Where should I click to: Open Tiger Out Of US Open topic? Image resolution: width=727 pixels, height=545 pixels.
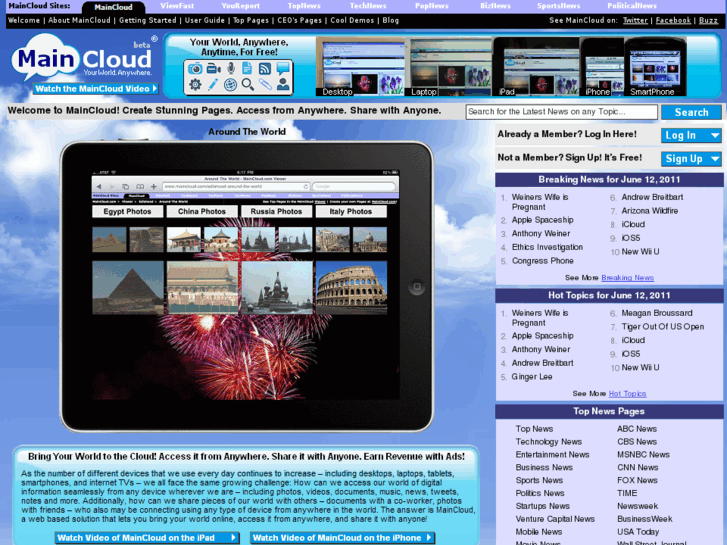(663, 327)
